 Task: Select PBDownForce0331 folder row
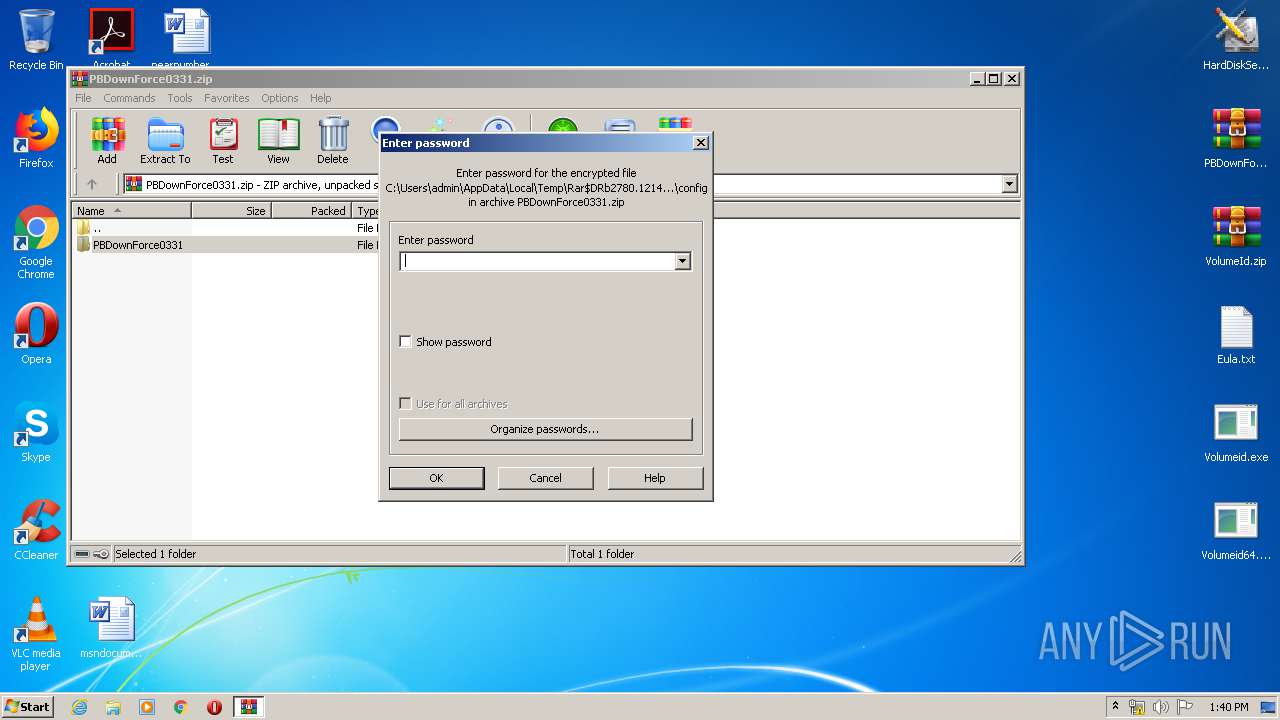click(x=225, y=245)
